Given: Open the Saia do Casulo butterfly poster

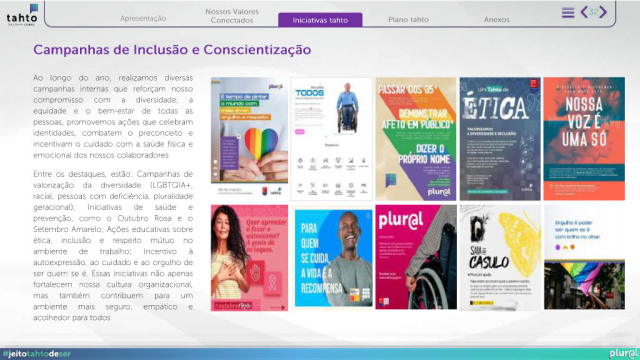Looking at the screenshot, I should tap(500, 258).
